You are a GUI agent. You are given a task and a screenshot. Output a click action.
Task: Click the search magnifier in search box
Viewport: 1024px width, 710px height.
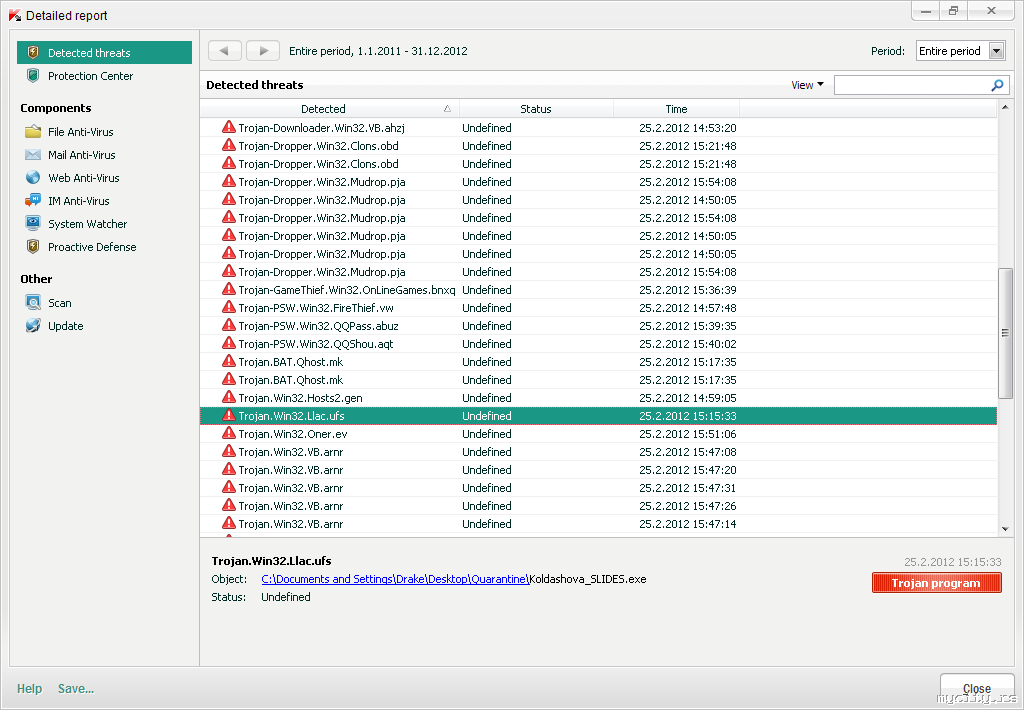pos(996,86)
